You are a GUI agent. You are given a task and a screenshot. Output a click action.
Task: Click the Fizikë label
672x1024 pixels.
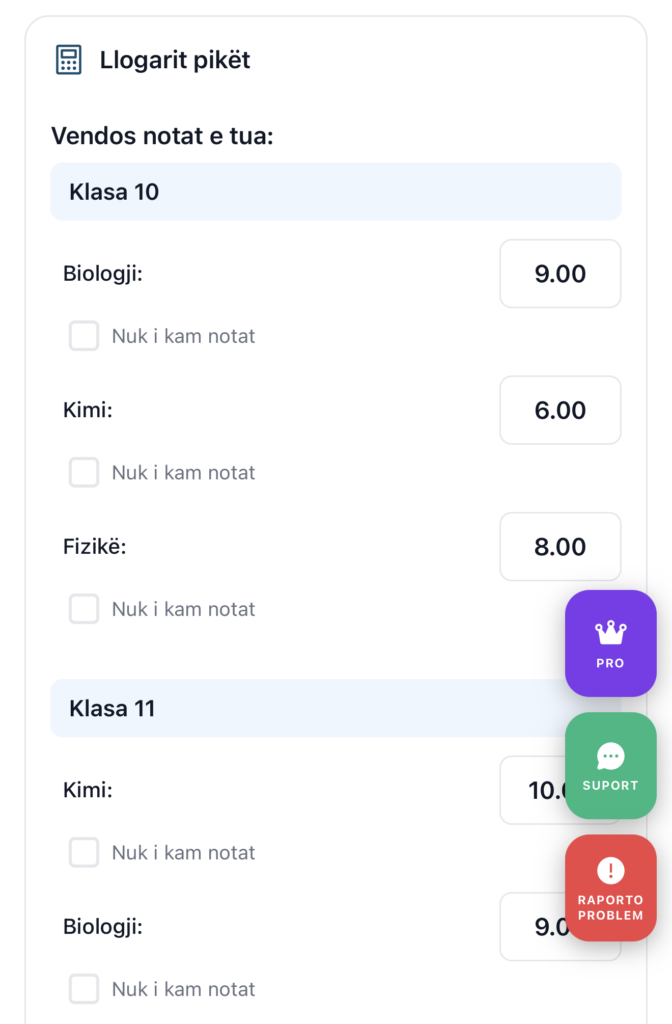click(x=94, y=547)
